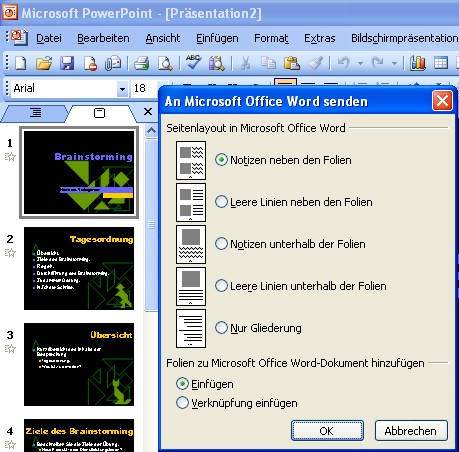
Task: Open the Extras menu
Action: (x=320, y=38)
